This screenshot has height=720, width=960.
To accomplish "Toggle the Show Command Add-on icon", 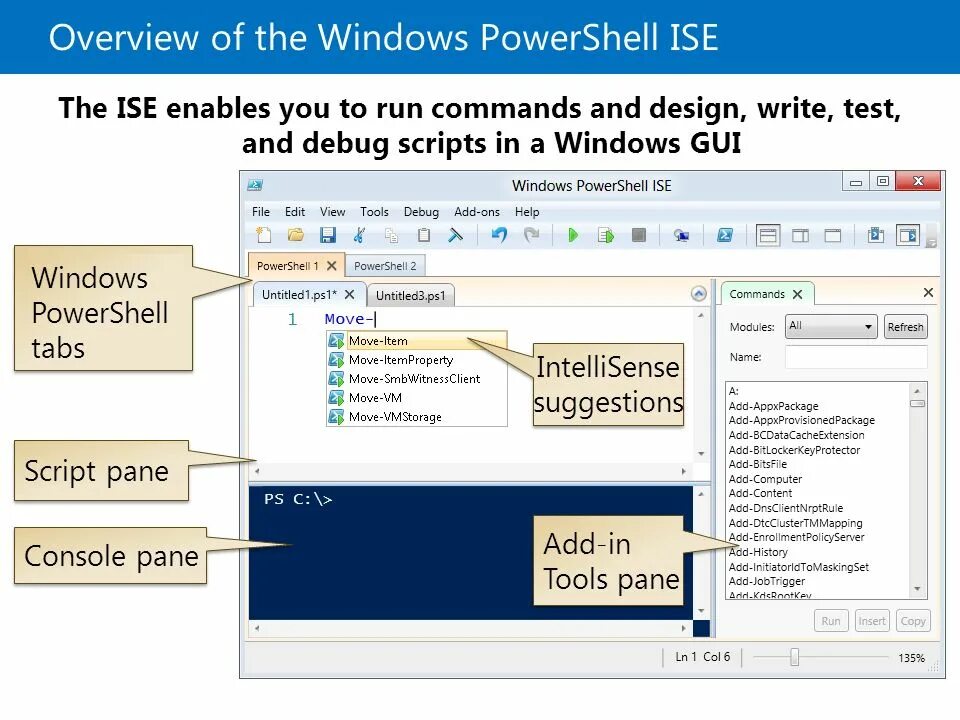I will 907,235.
